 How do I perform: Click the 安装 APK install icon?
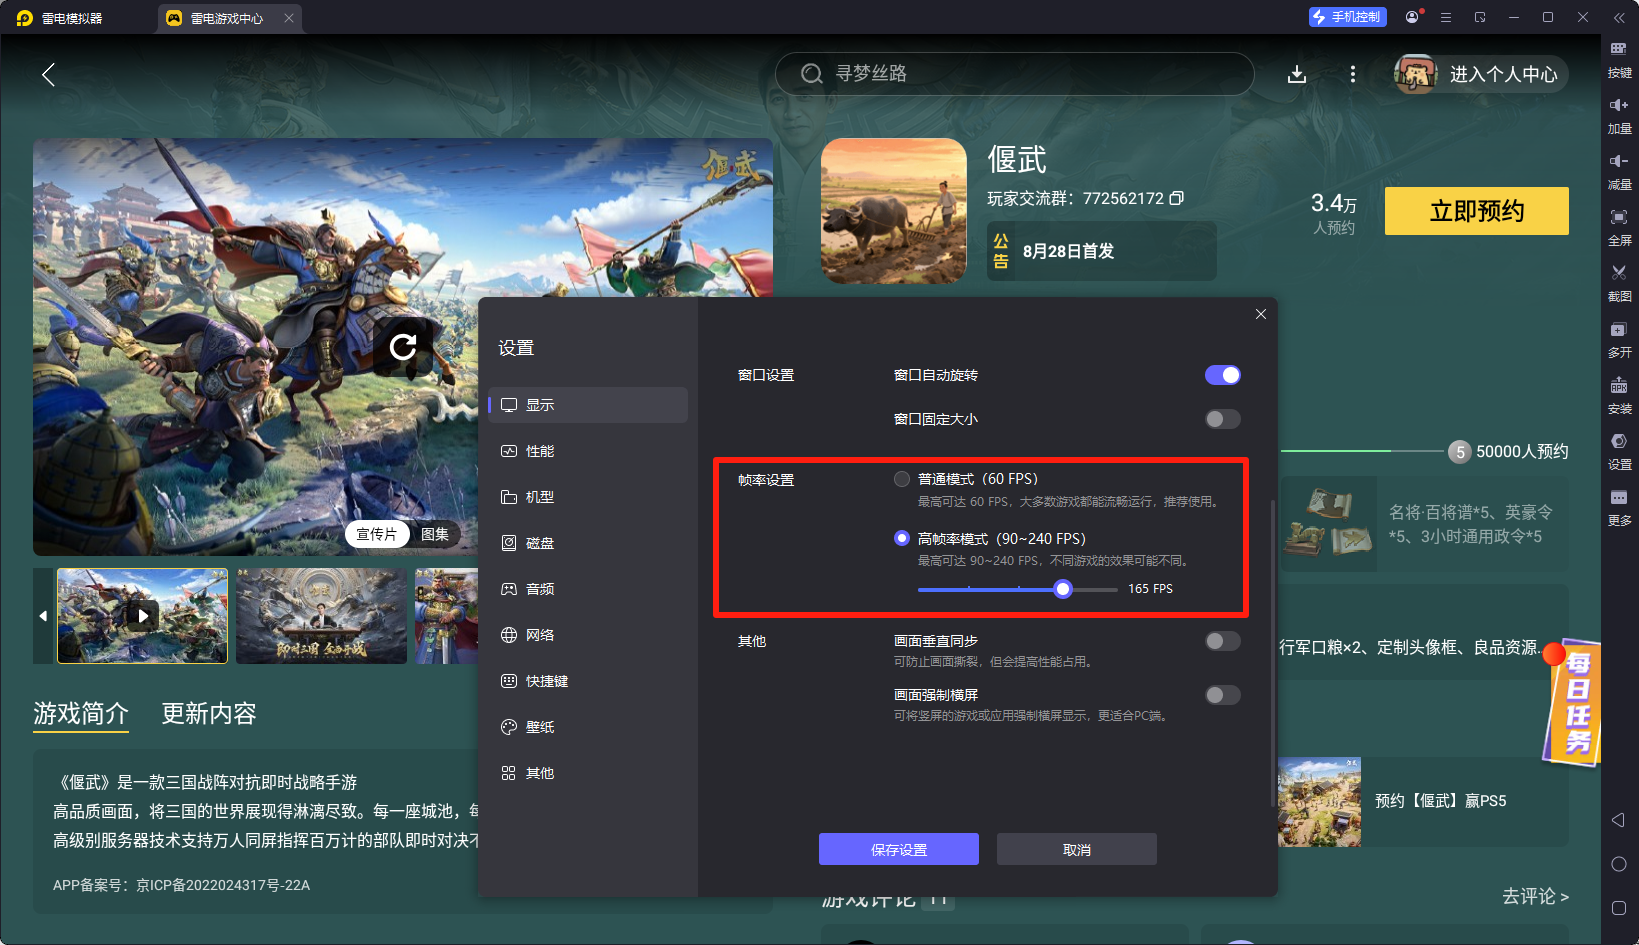tap(1619, 395)
